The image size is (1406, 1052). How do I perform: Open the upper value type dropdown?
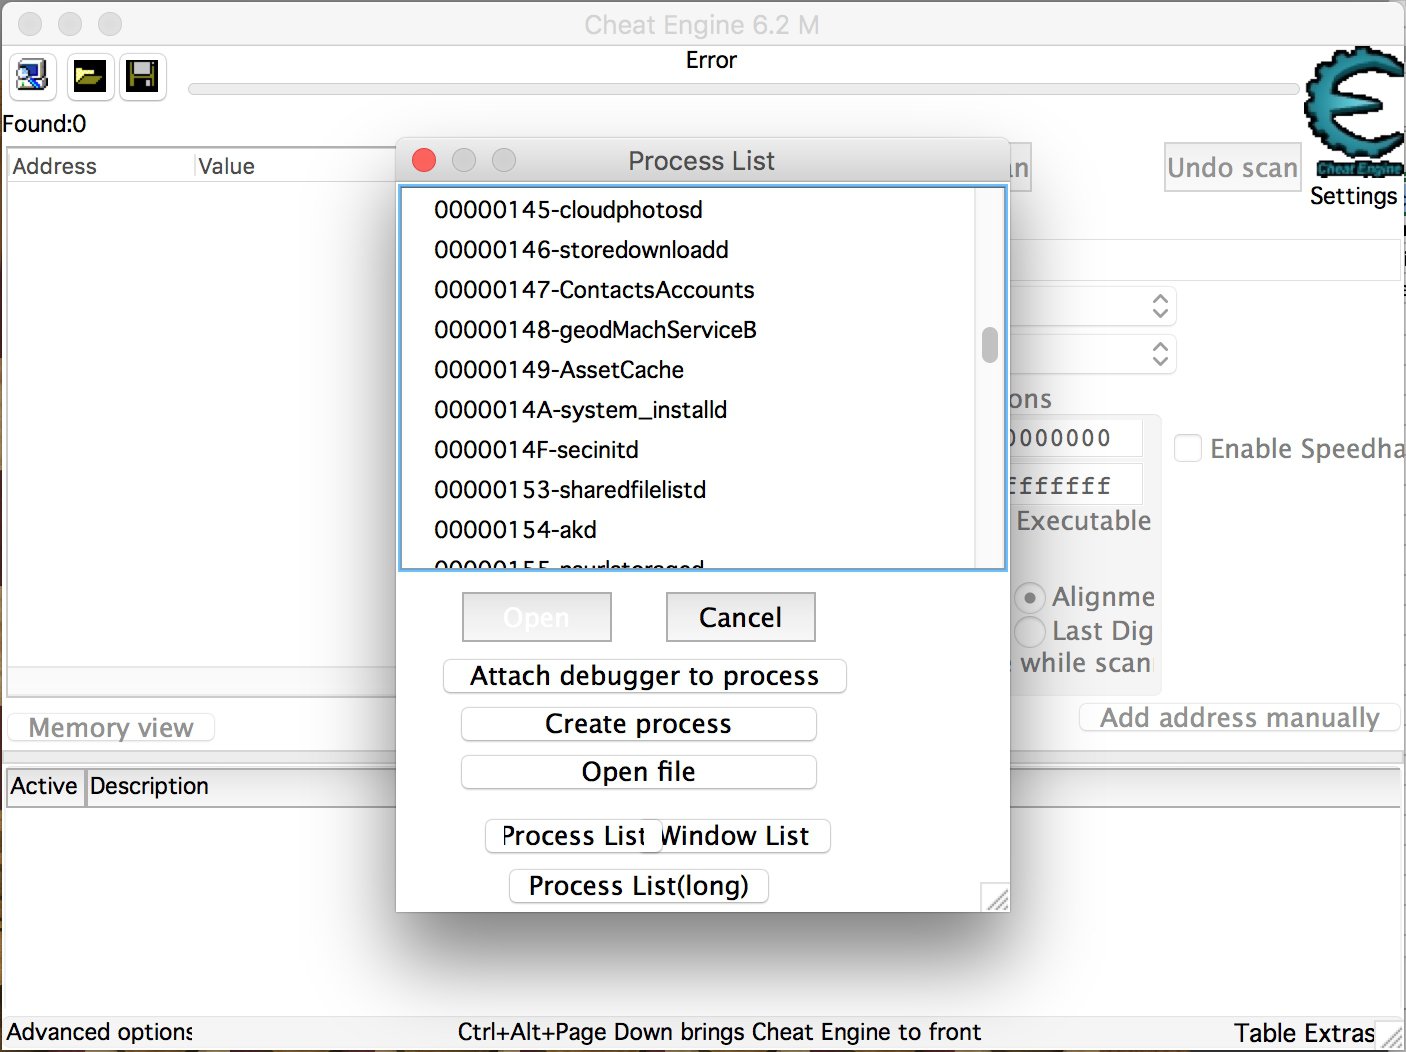coord(1159,306)
